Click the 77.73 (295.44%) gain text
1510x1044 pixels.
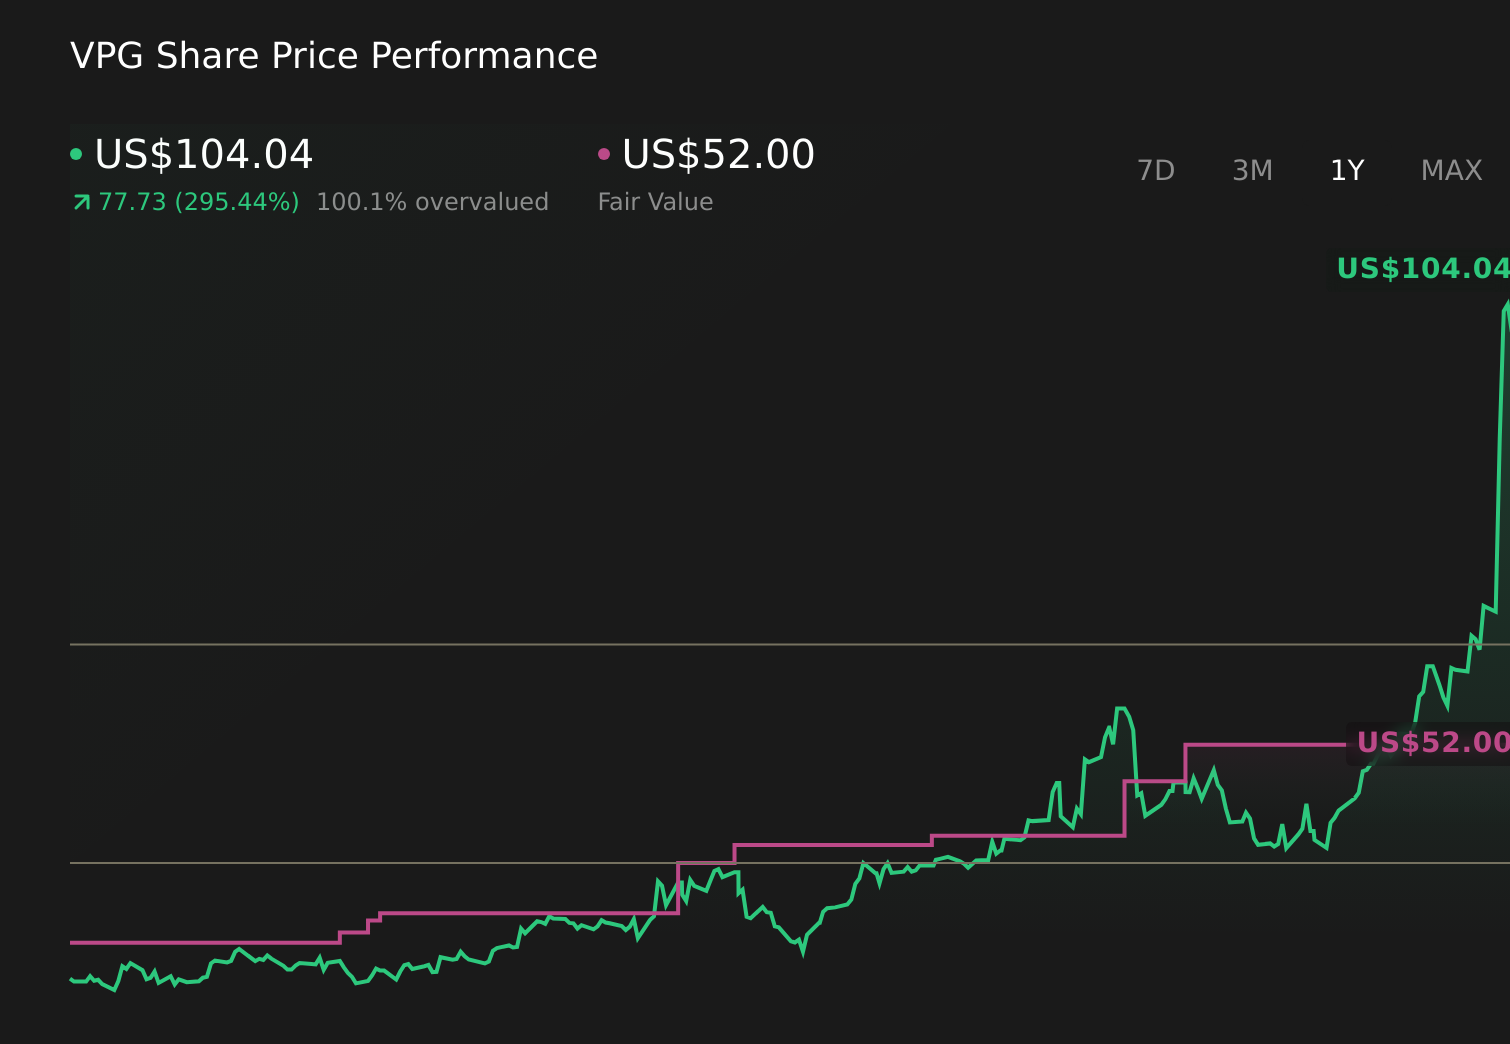(x=199, y=202)
